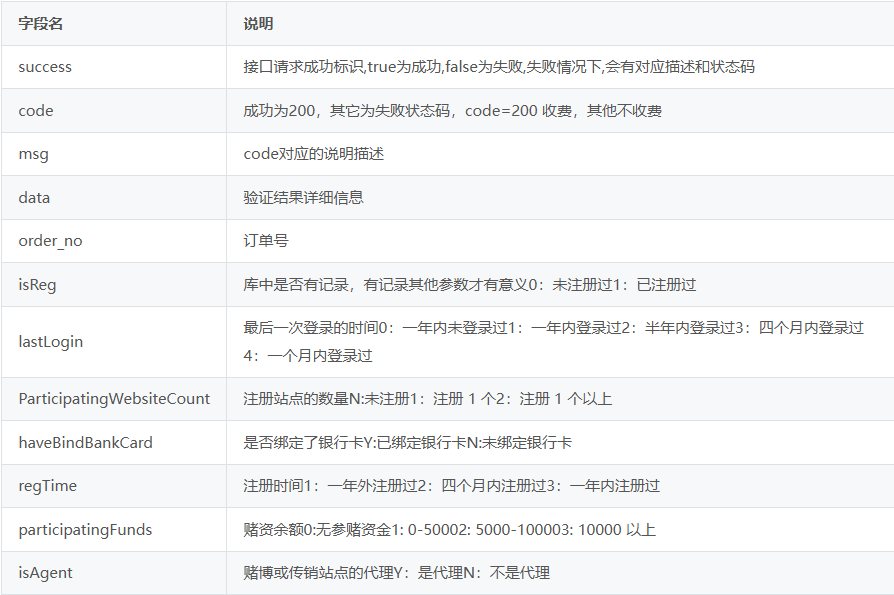Select the lastLogin field name cell
The height and width of the screenshot is (595, 894).
pos(50,342)
